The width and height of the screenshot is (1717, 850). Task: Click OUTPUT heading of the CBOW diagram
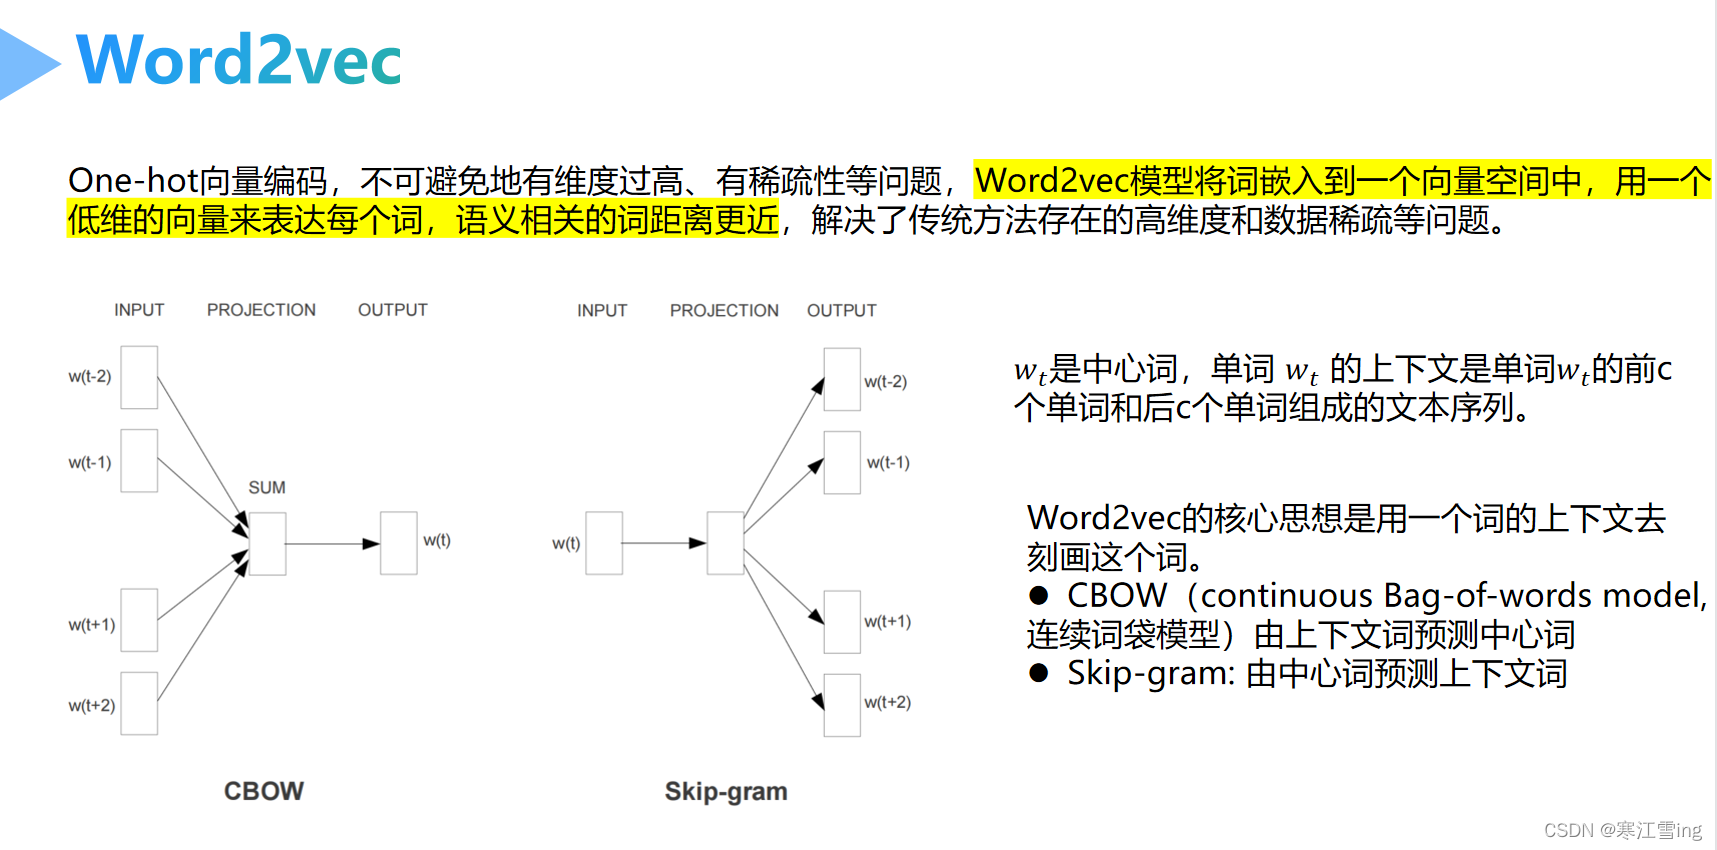(393, 310)
